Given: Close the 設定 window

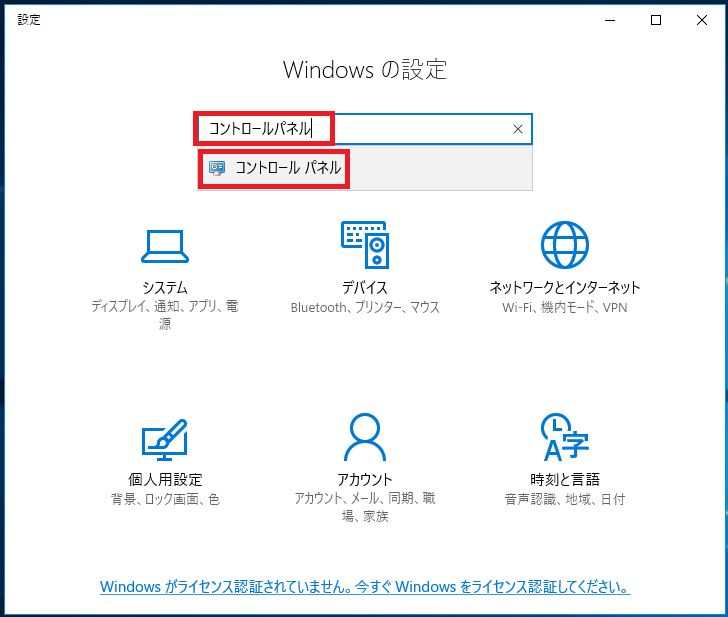Looking at the screenshot, I should point(702,20).
